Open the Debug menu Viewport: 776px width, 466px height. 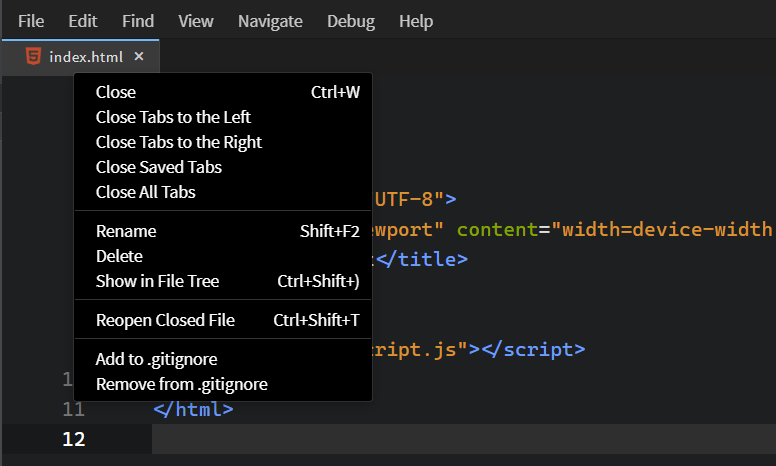point(351,21)
